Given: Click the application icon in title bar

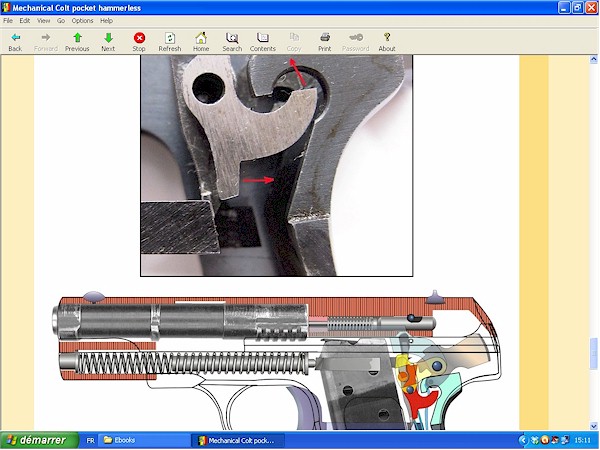Looking at the screenshot, I should 6,8.
